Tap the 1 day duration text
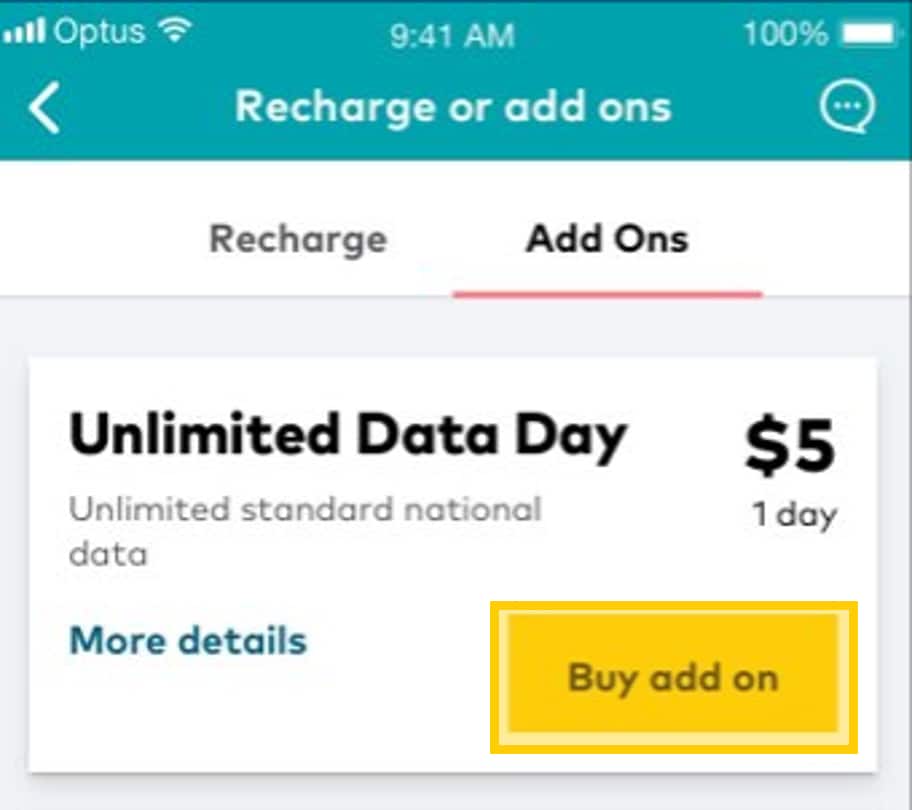Viewport: 912px width, 810px height. (x=795, y=515)
